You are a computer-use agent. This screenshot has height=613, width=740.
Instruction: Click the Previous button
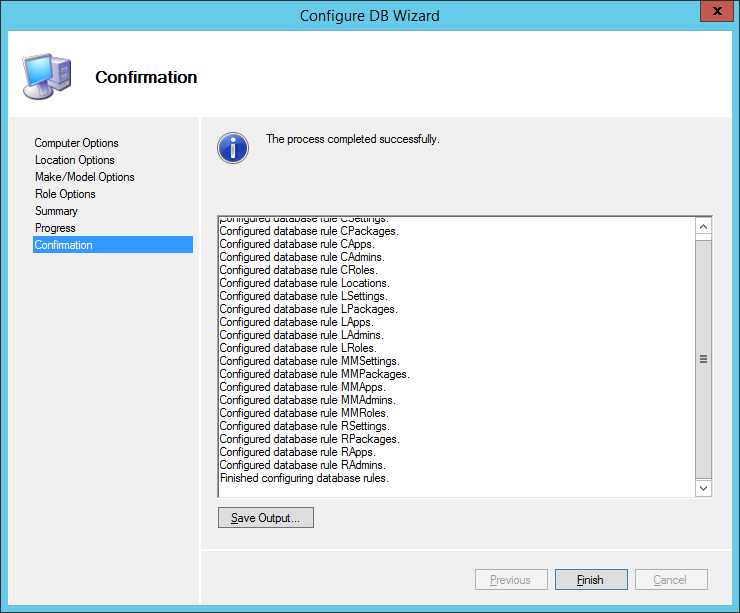pos(510,580)
